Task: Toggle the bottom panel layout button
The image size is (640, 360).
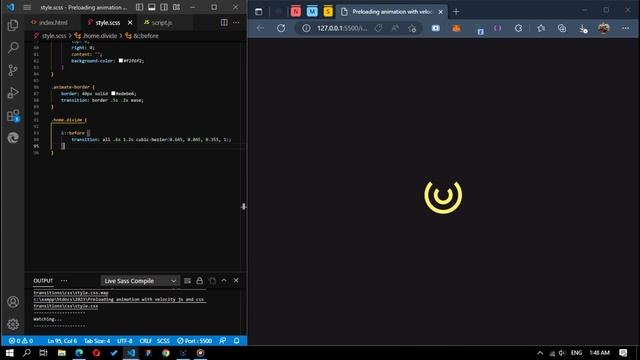Action: point(151,7)
